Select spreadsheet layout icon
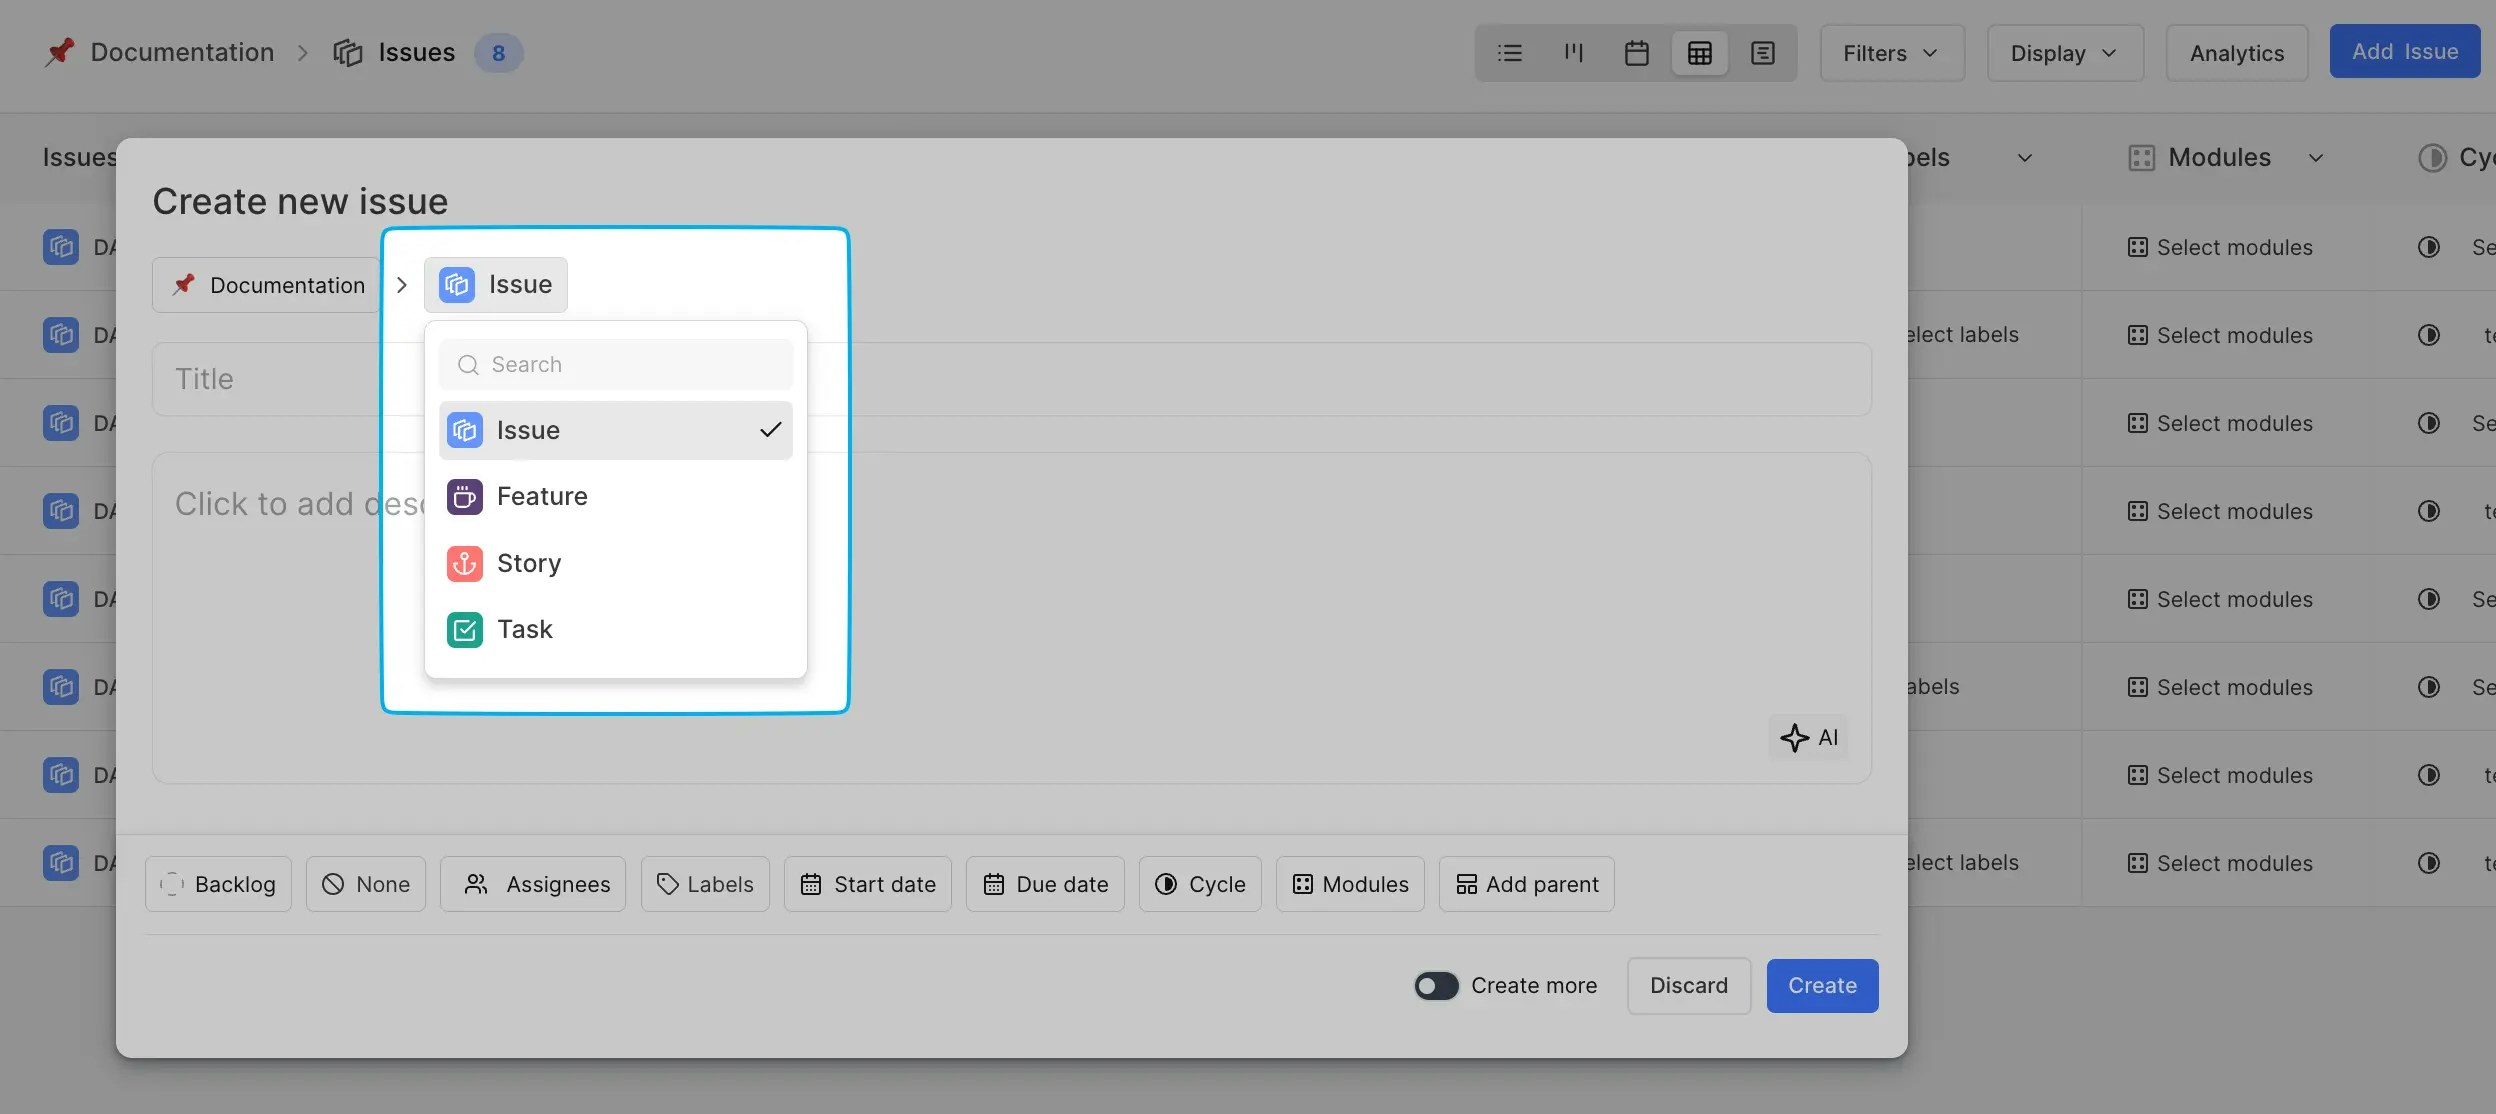The height and width of the screenshot is (1114, 2496). click(x=1699, y=53)
